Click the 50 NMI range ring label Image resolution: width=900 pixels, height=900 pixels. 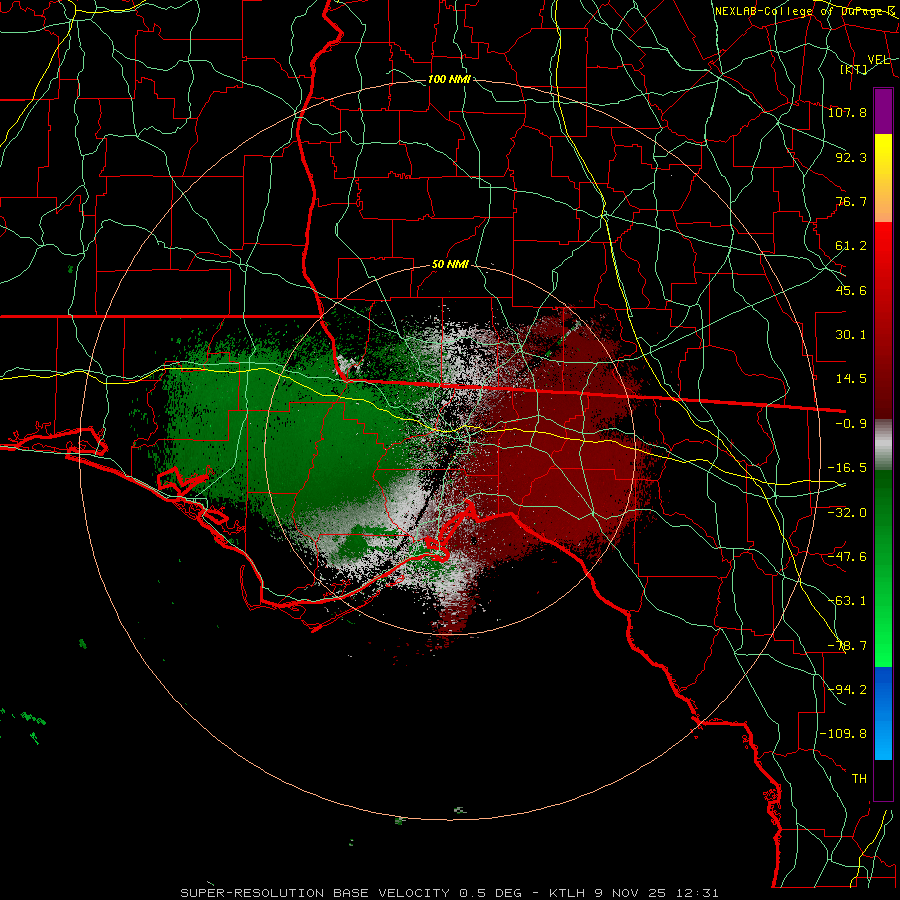click(451, 264)
